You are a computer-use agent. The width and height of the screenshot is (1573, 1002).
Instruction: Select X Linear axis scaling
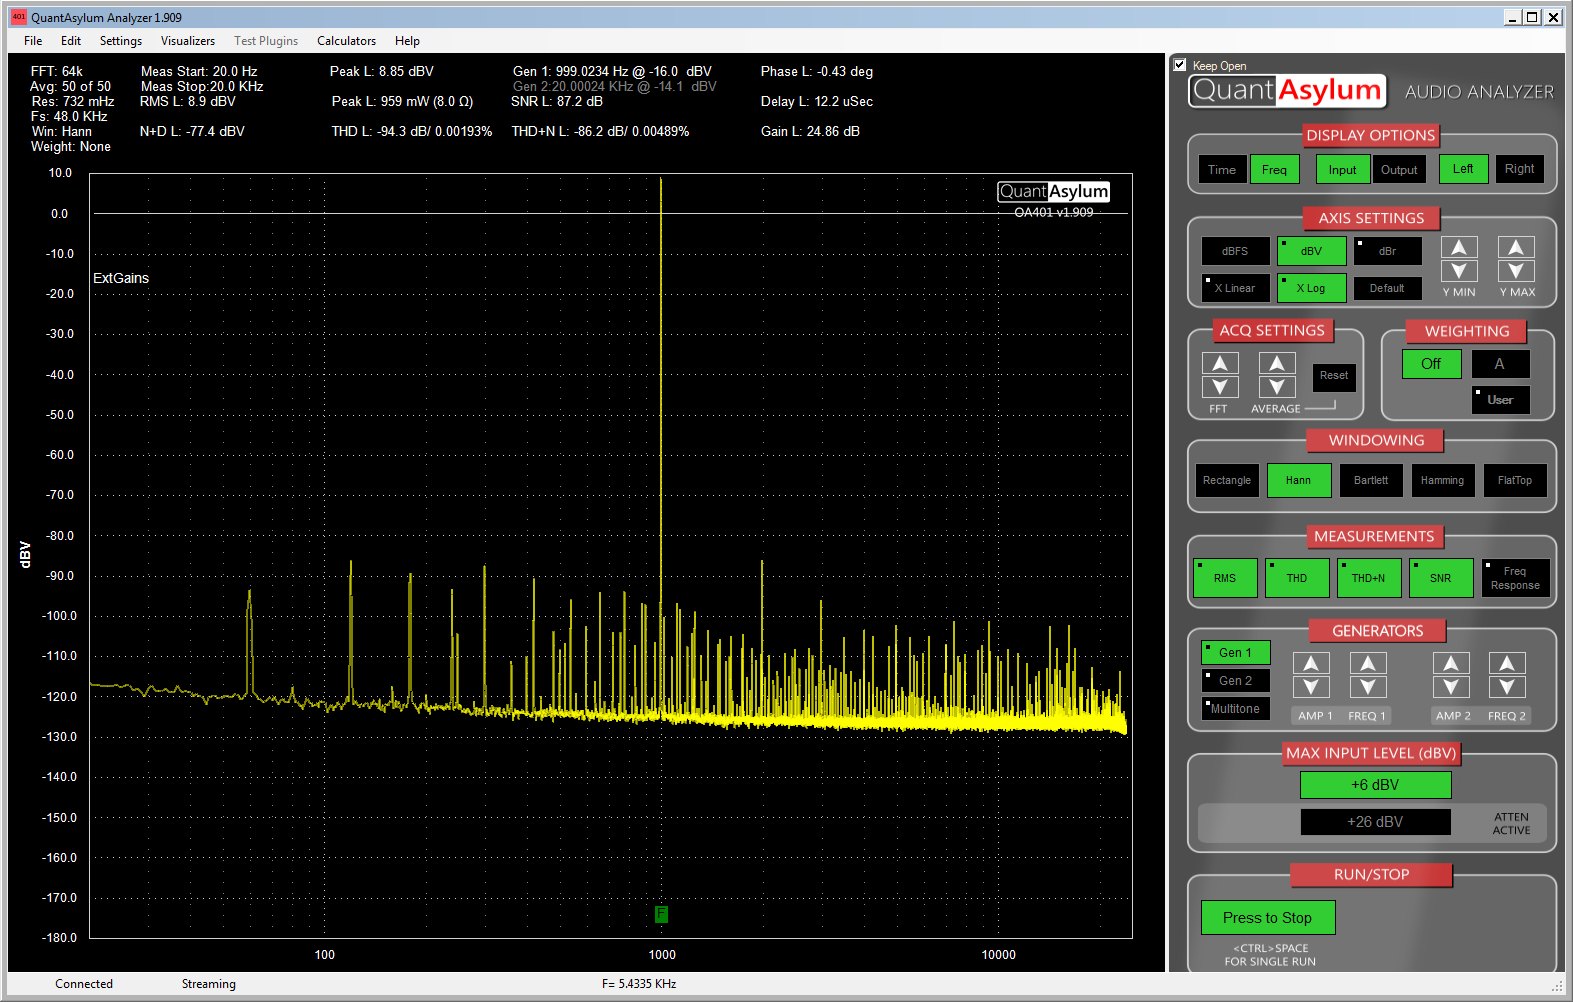point(1235,288)
